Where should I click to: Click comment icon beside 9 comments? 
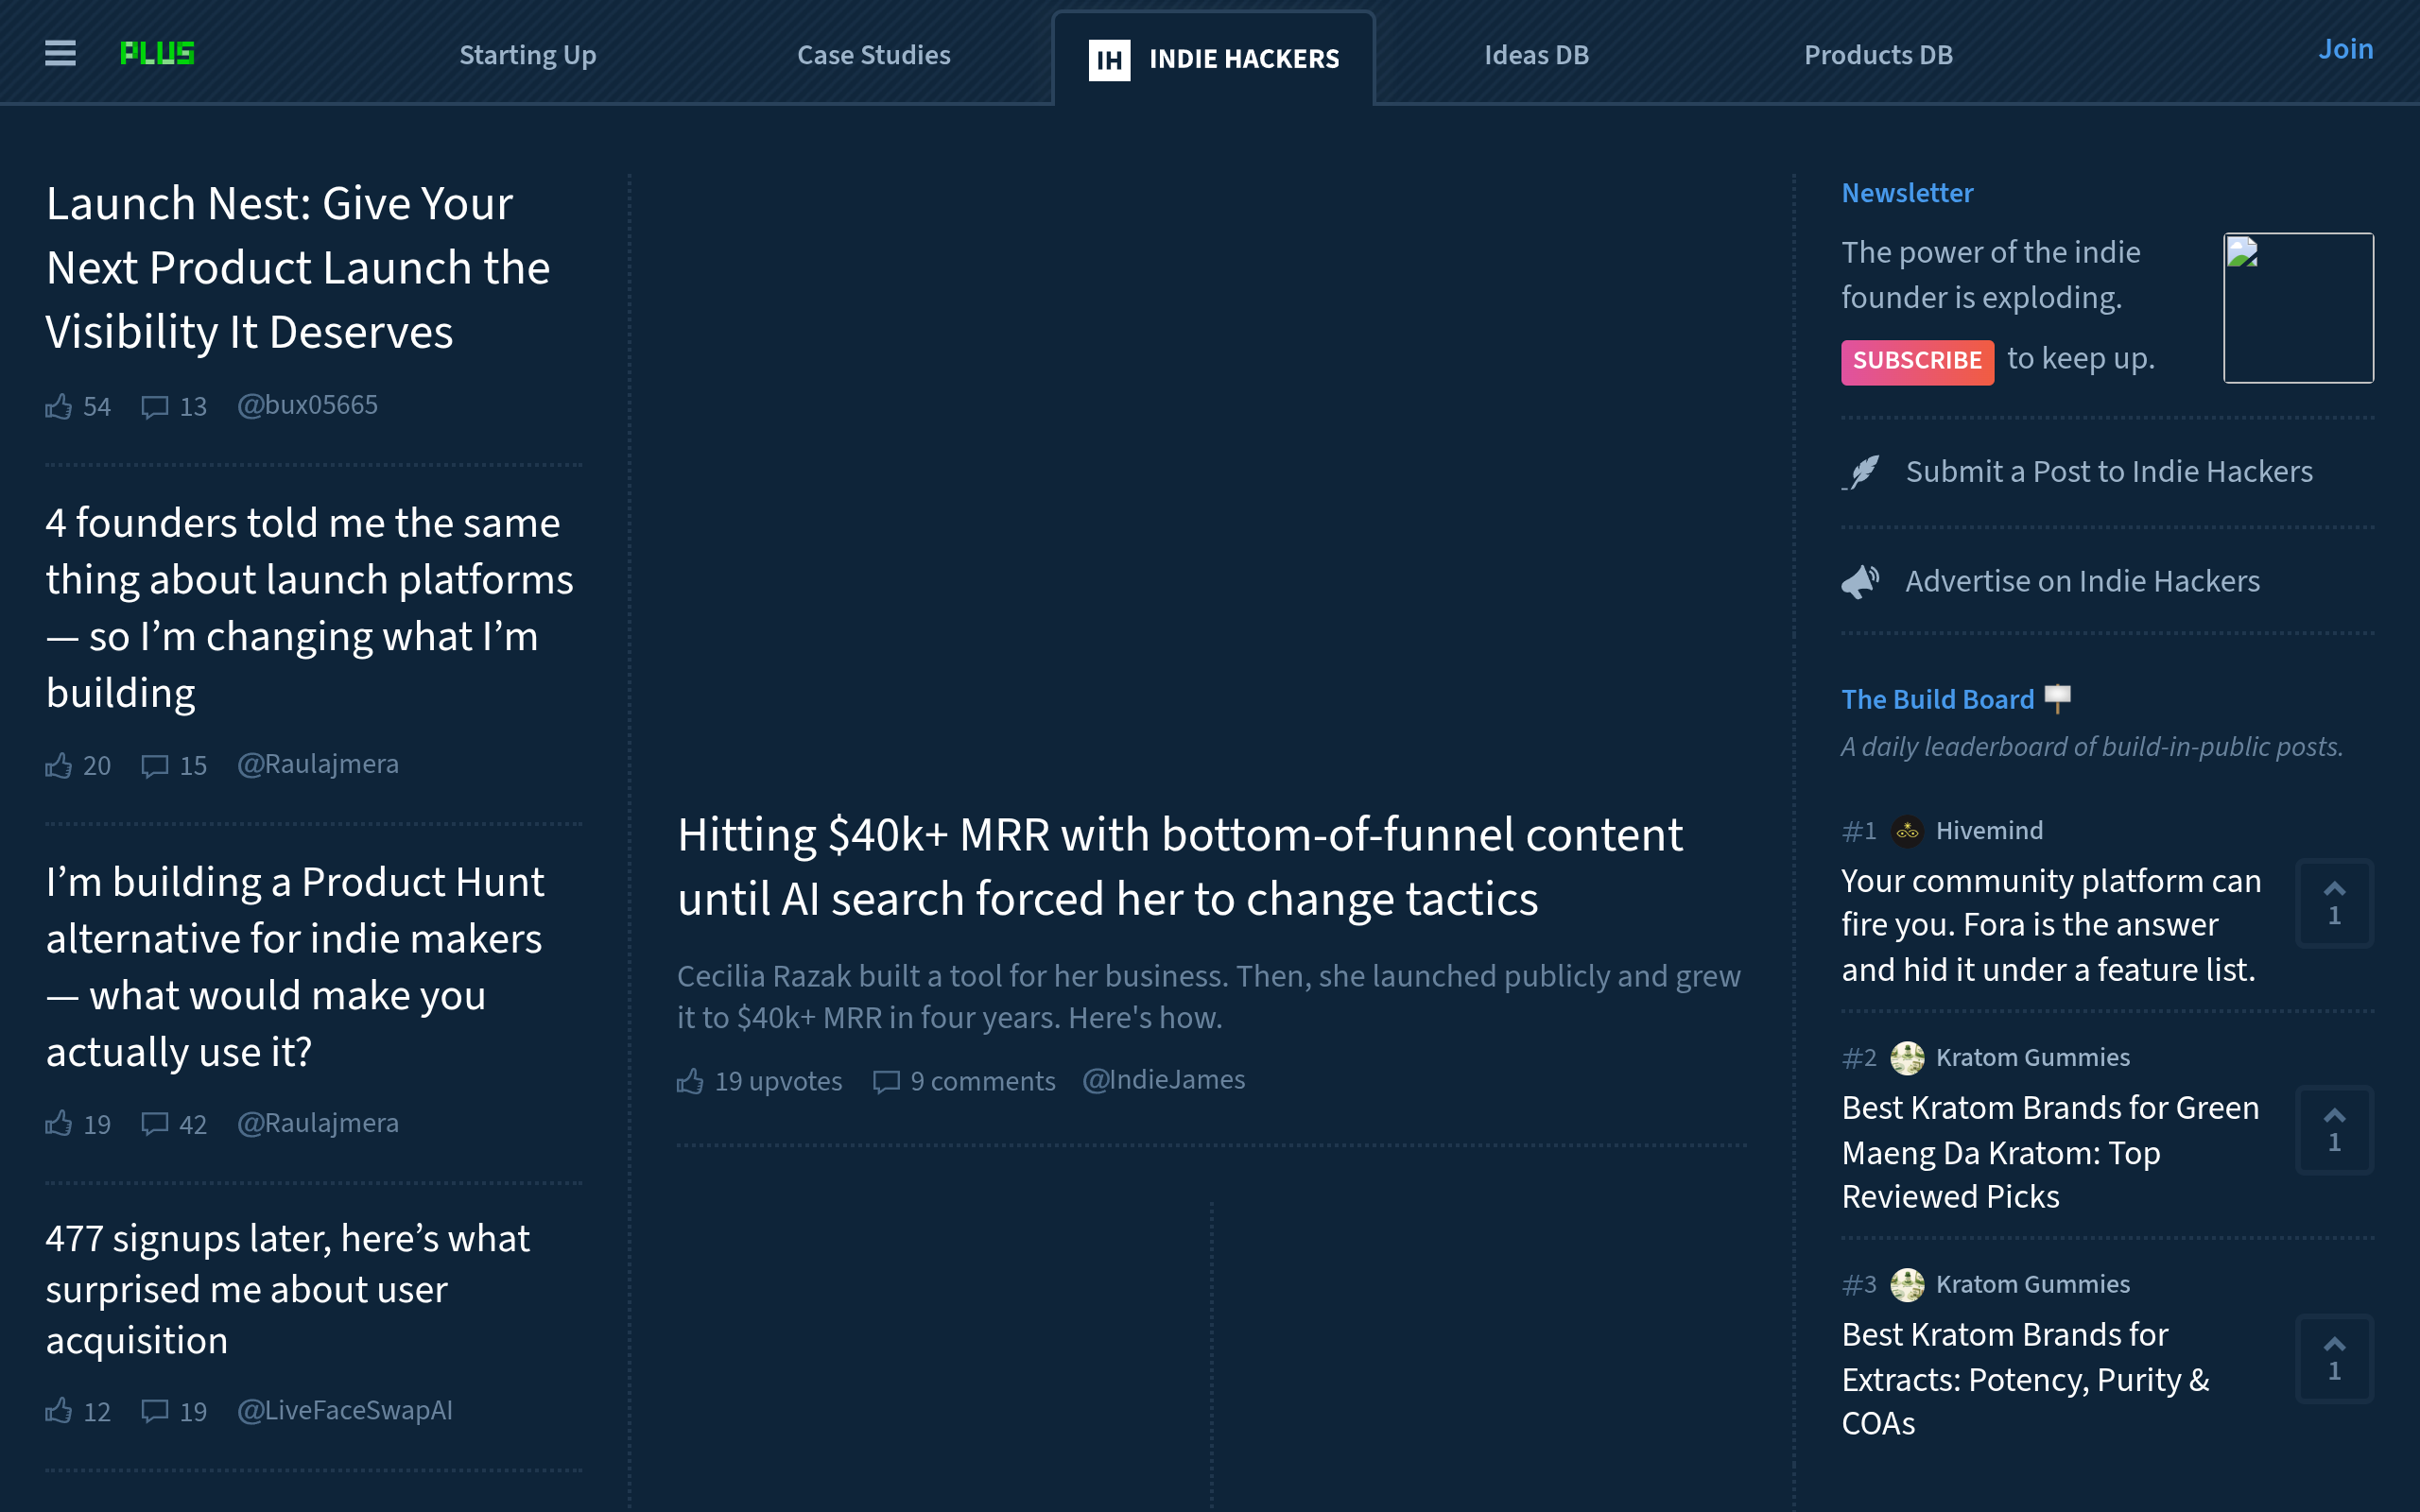tap(886, 1082)
